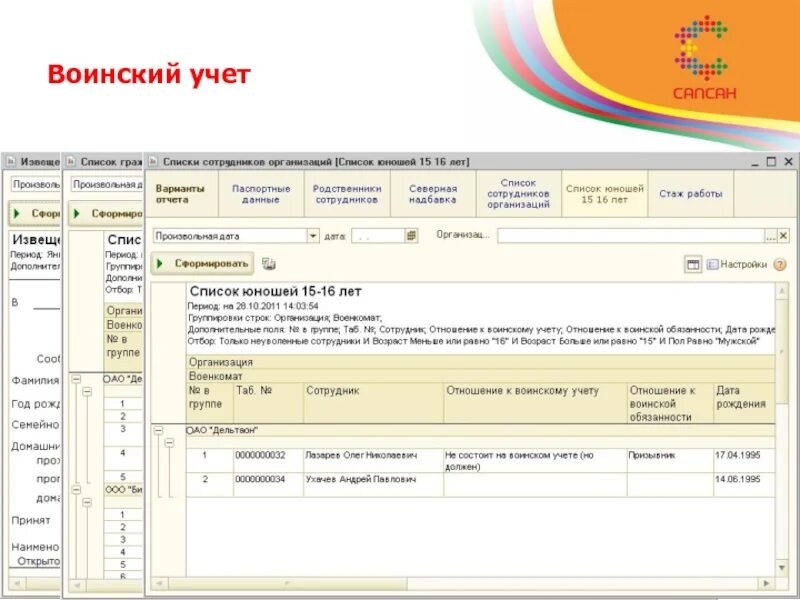
Task: Click the Список граждан window title icon
Action: tap(71, 162)
